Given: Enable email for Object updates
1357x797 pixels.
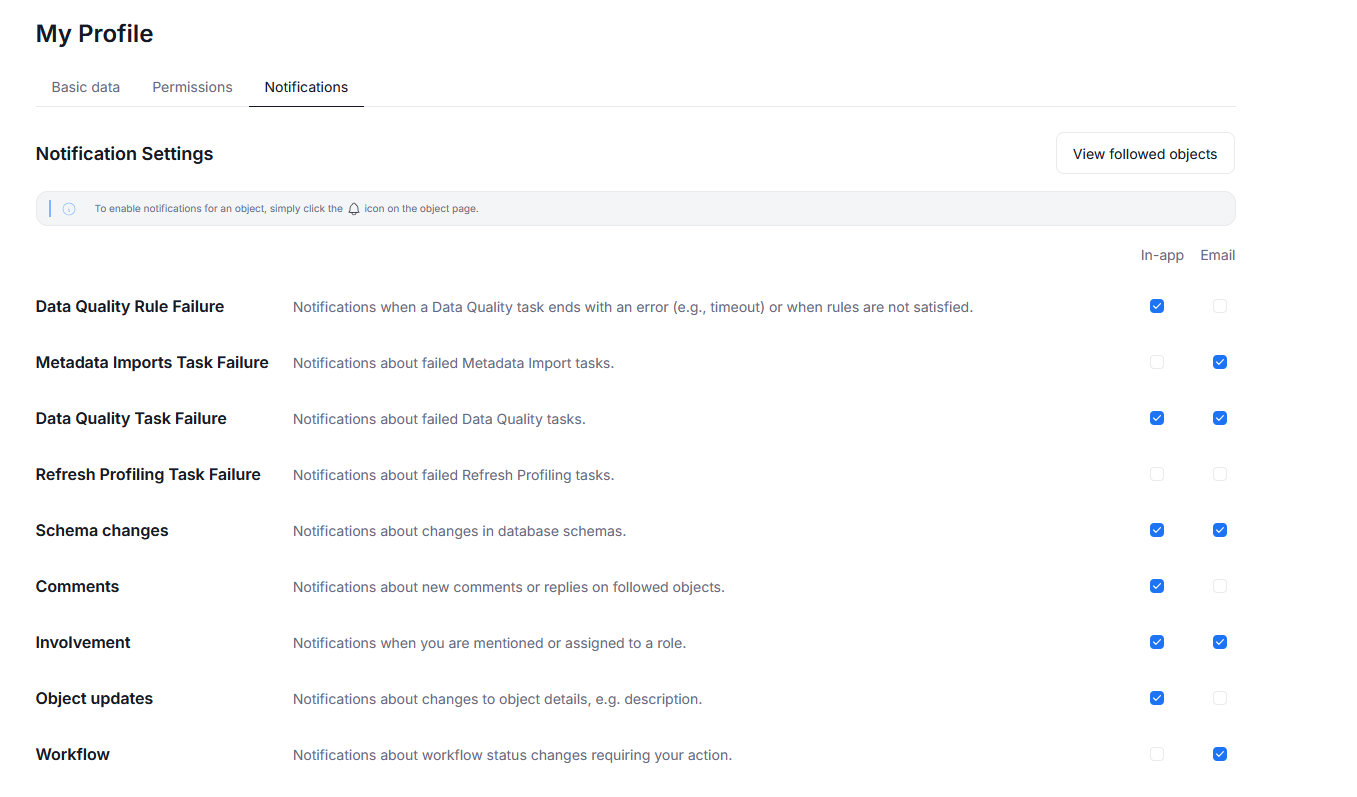Looking at the screenshot, I should tap(1220, 698).
